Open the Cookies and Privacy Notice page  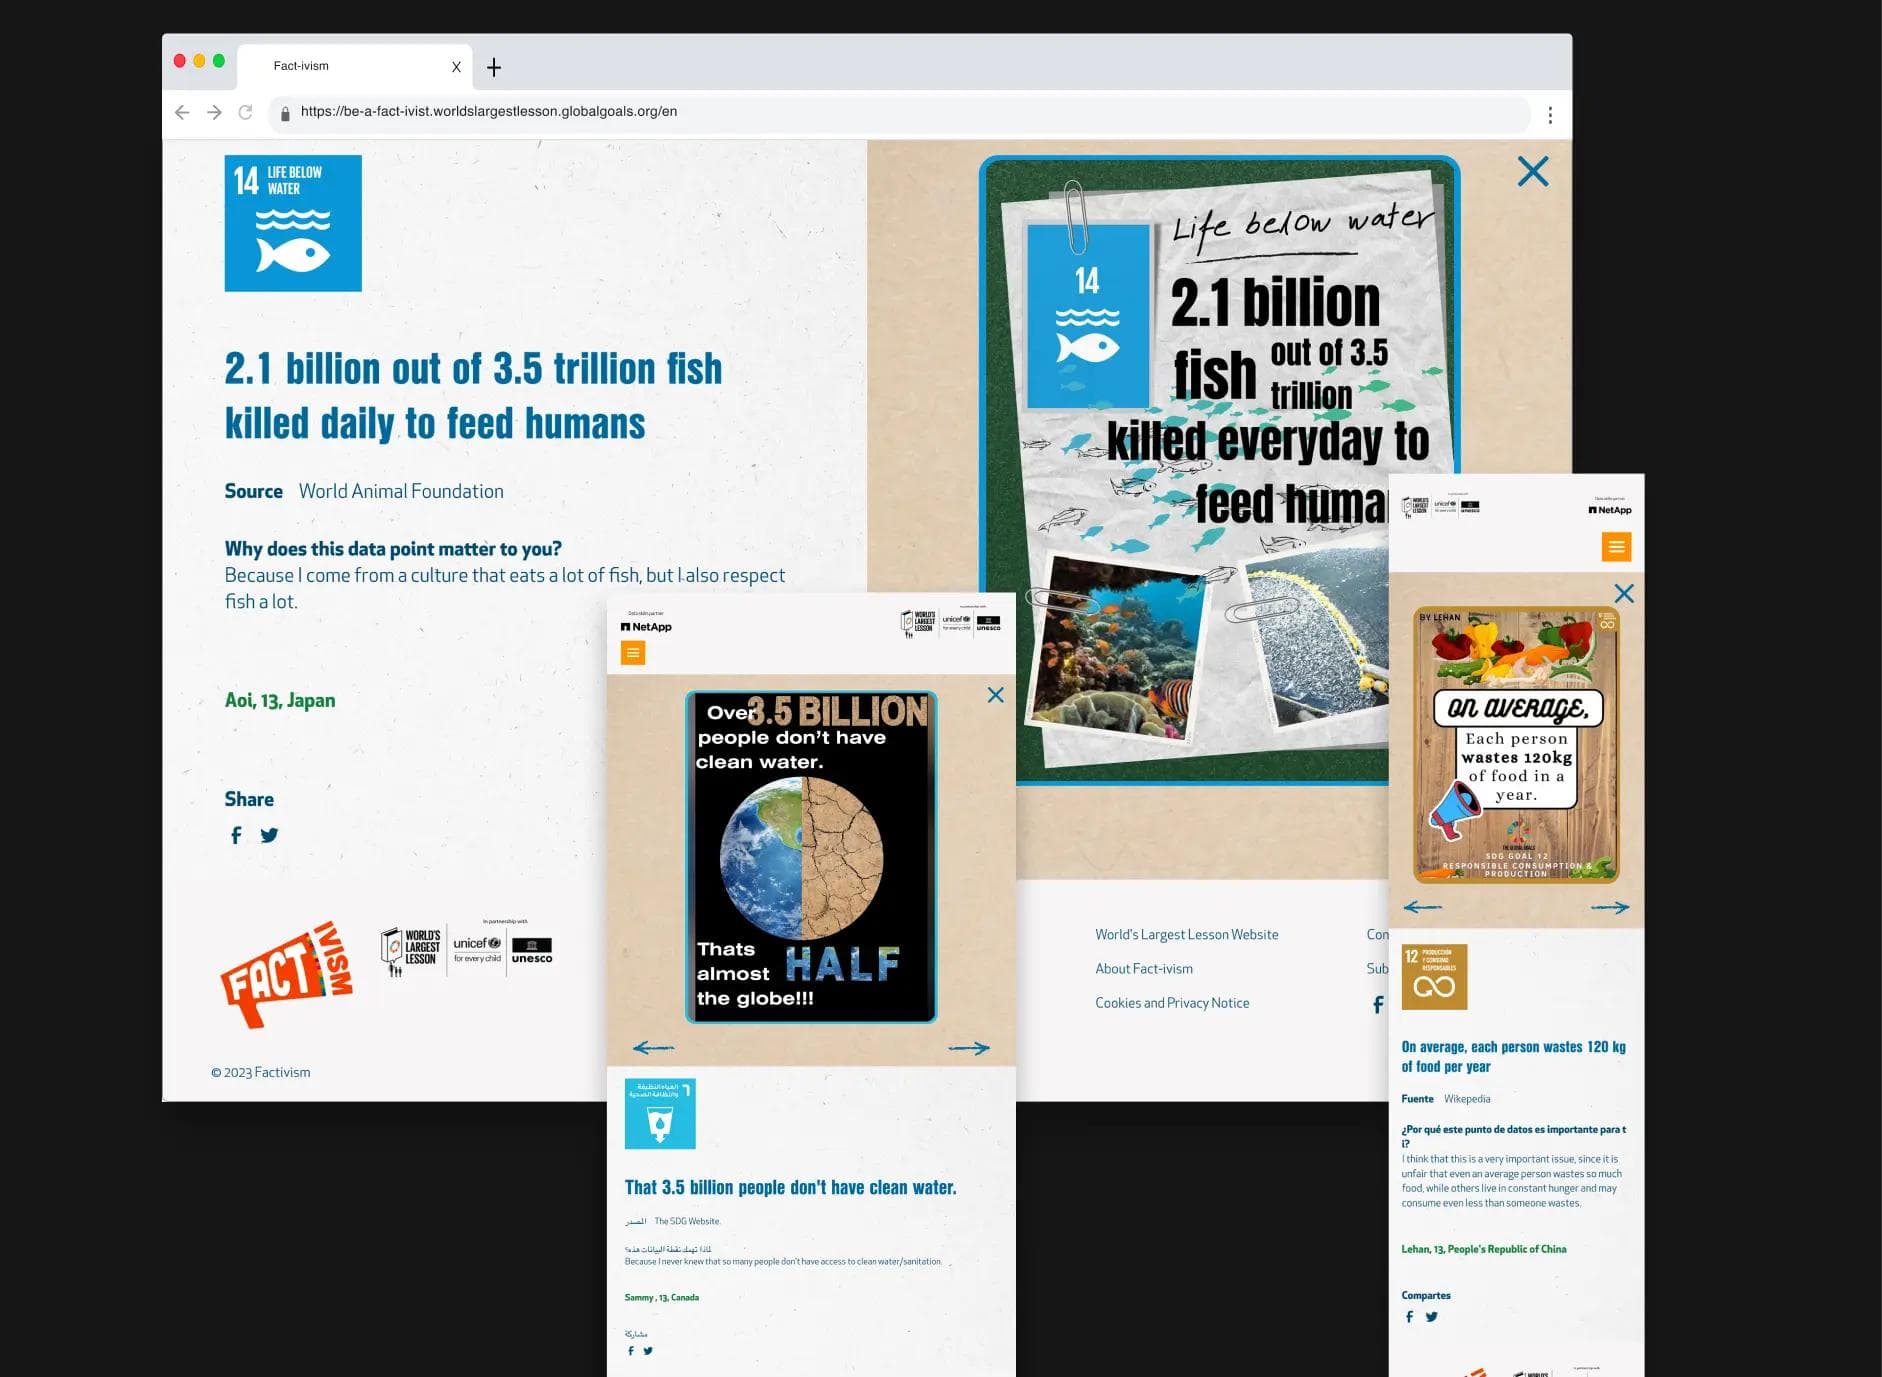coord(1172,1003)
